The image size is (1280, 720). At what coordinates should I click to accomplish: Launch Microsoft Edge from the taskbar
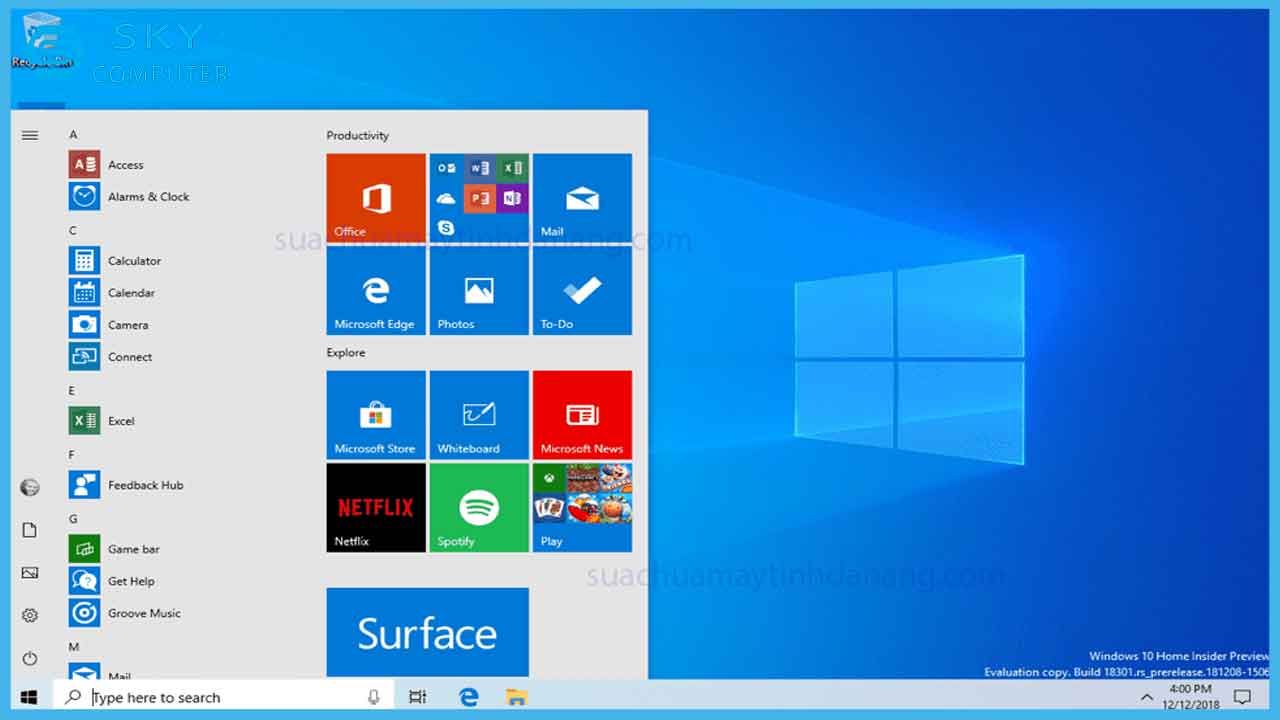click(x=468, y=696)
